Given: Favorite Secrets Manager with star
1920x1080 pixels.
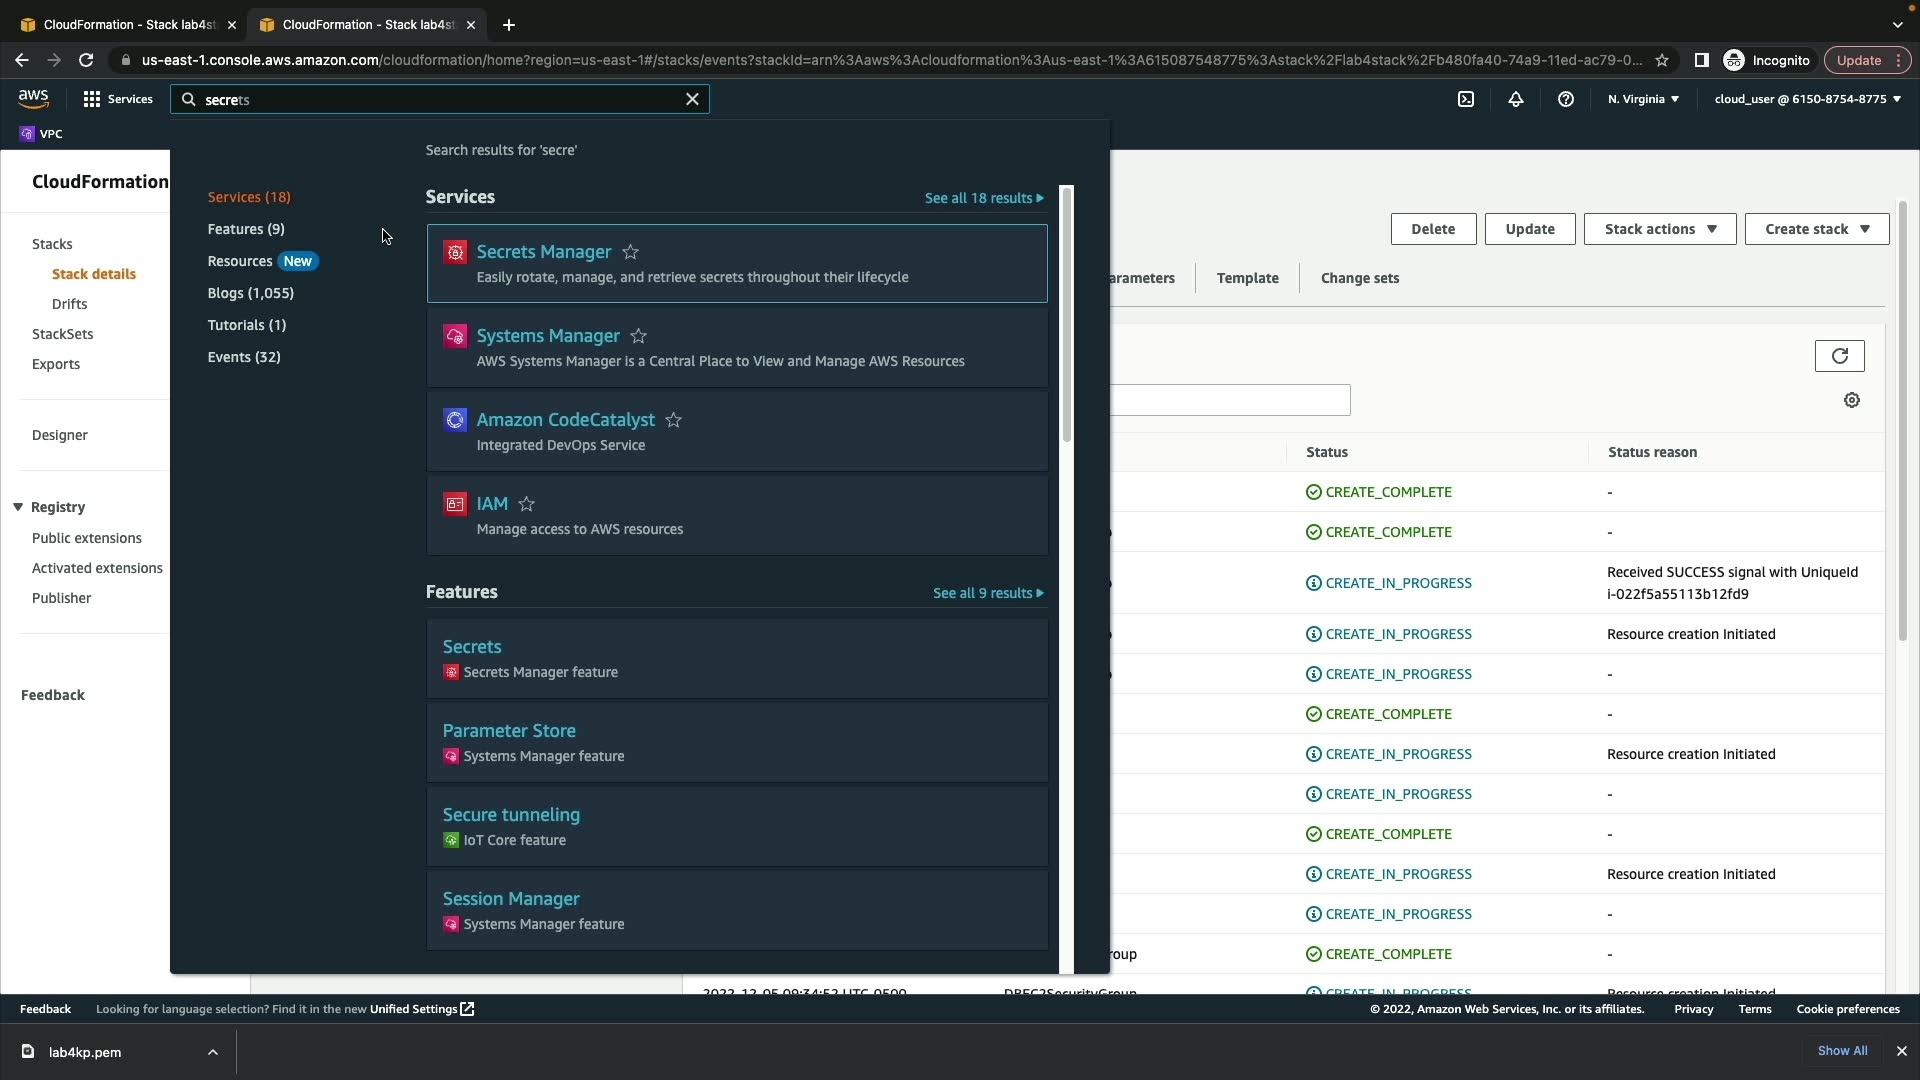Looking at the screenshot, I should [x=630, y=252].
